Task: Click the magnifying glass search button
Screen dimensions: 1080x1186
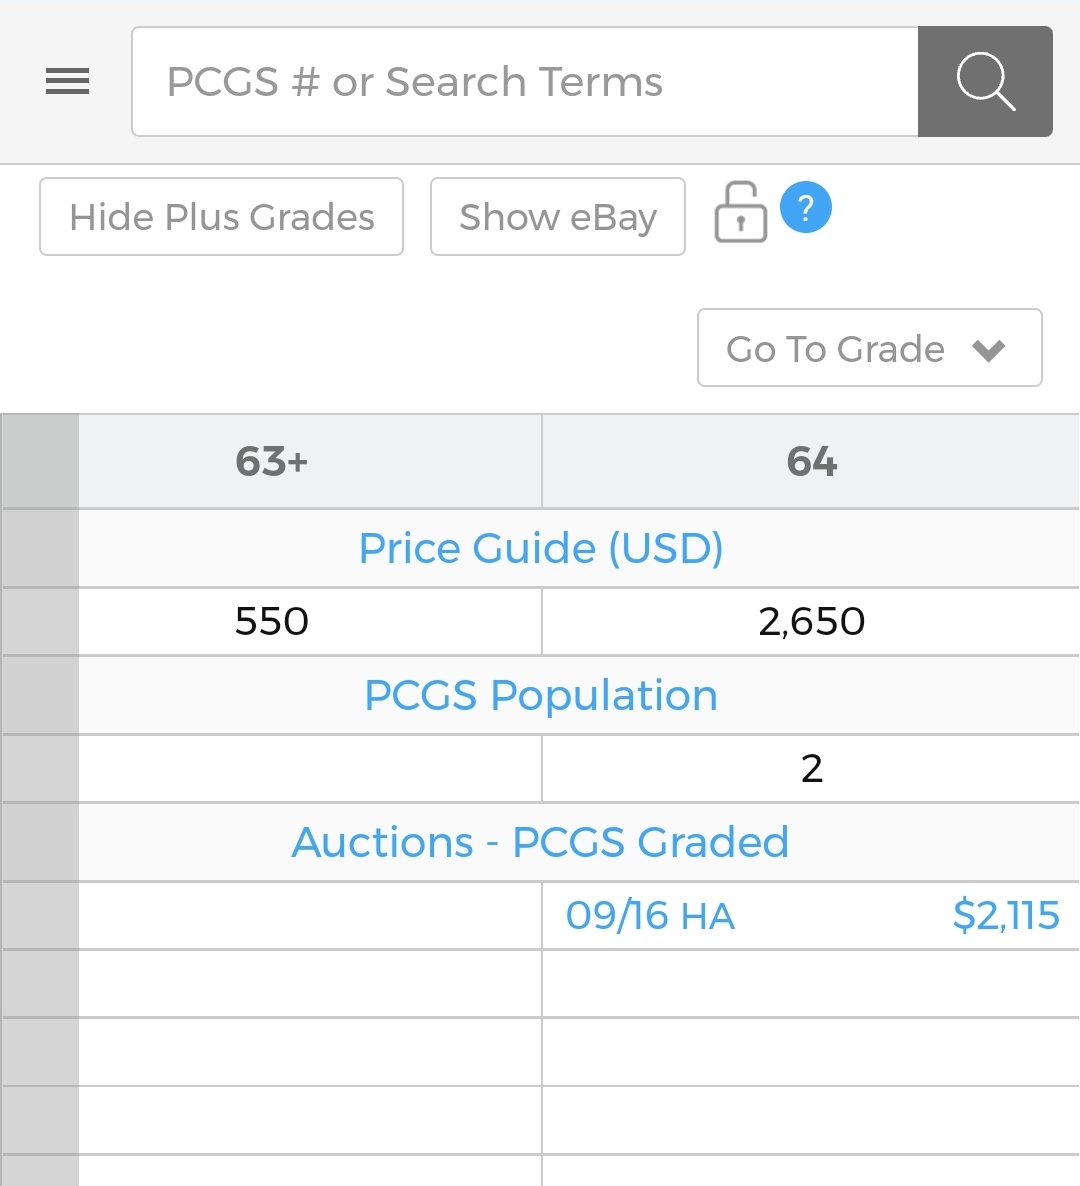Action: (x=985, y=82)
